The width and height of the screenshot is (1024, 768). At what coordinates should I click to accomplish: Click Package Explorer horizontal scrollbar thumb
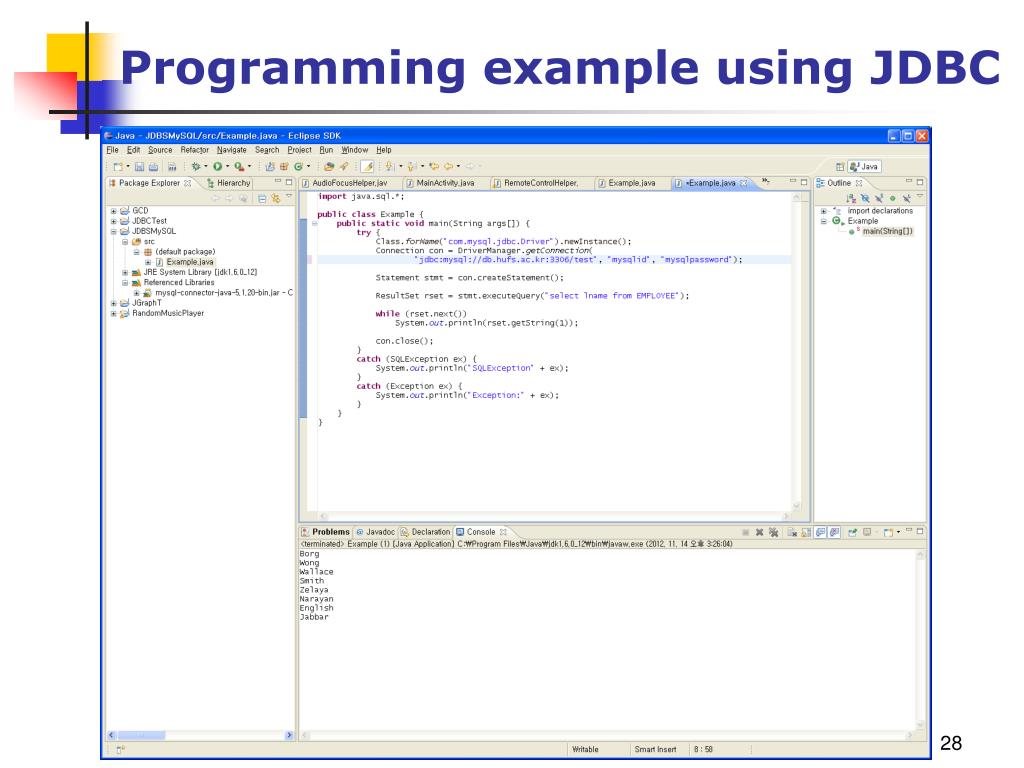pyautogui.click(x=140, y=735)
